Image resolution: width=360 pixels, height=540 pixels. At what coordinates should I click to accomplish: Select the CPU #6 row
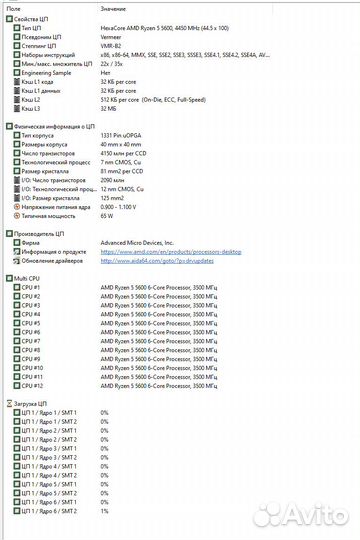115,332
